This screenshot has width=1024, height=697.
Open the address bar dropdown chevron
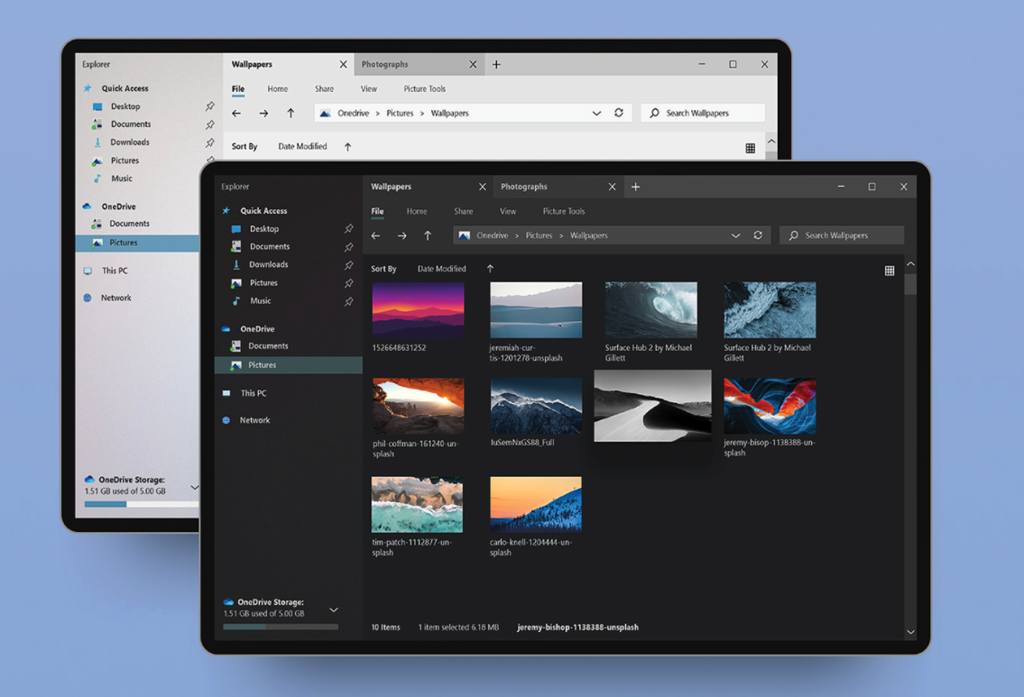[x=737, y=235]
